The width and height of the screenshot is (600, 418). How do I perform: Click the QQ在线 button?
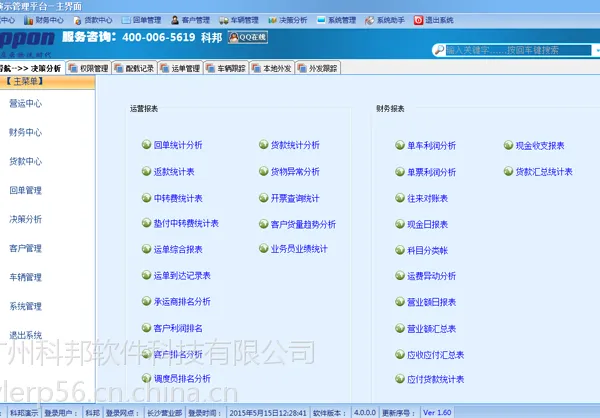(x=248, y=37)
